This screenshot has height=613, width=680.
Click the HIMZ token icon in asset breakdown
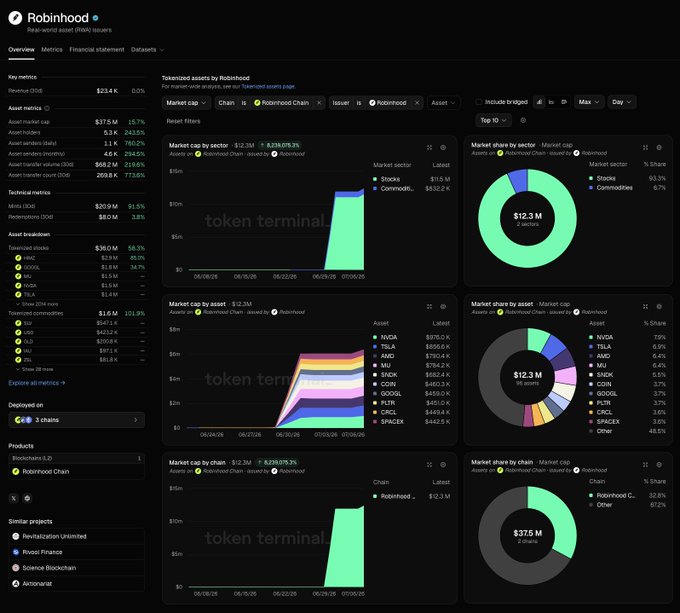pos(18,258)
